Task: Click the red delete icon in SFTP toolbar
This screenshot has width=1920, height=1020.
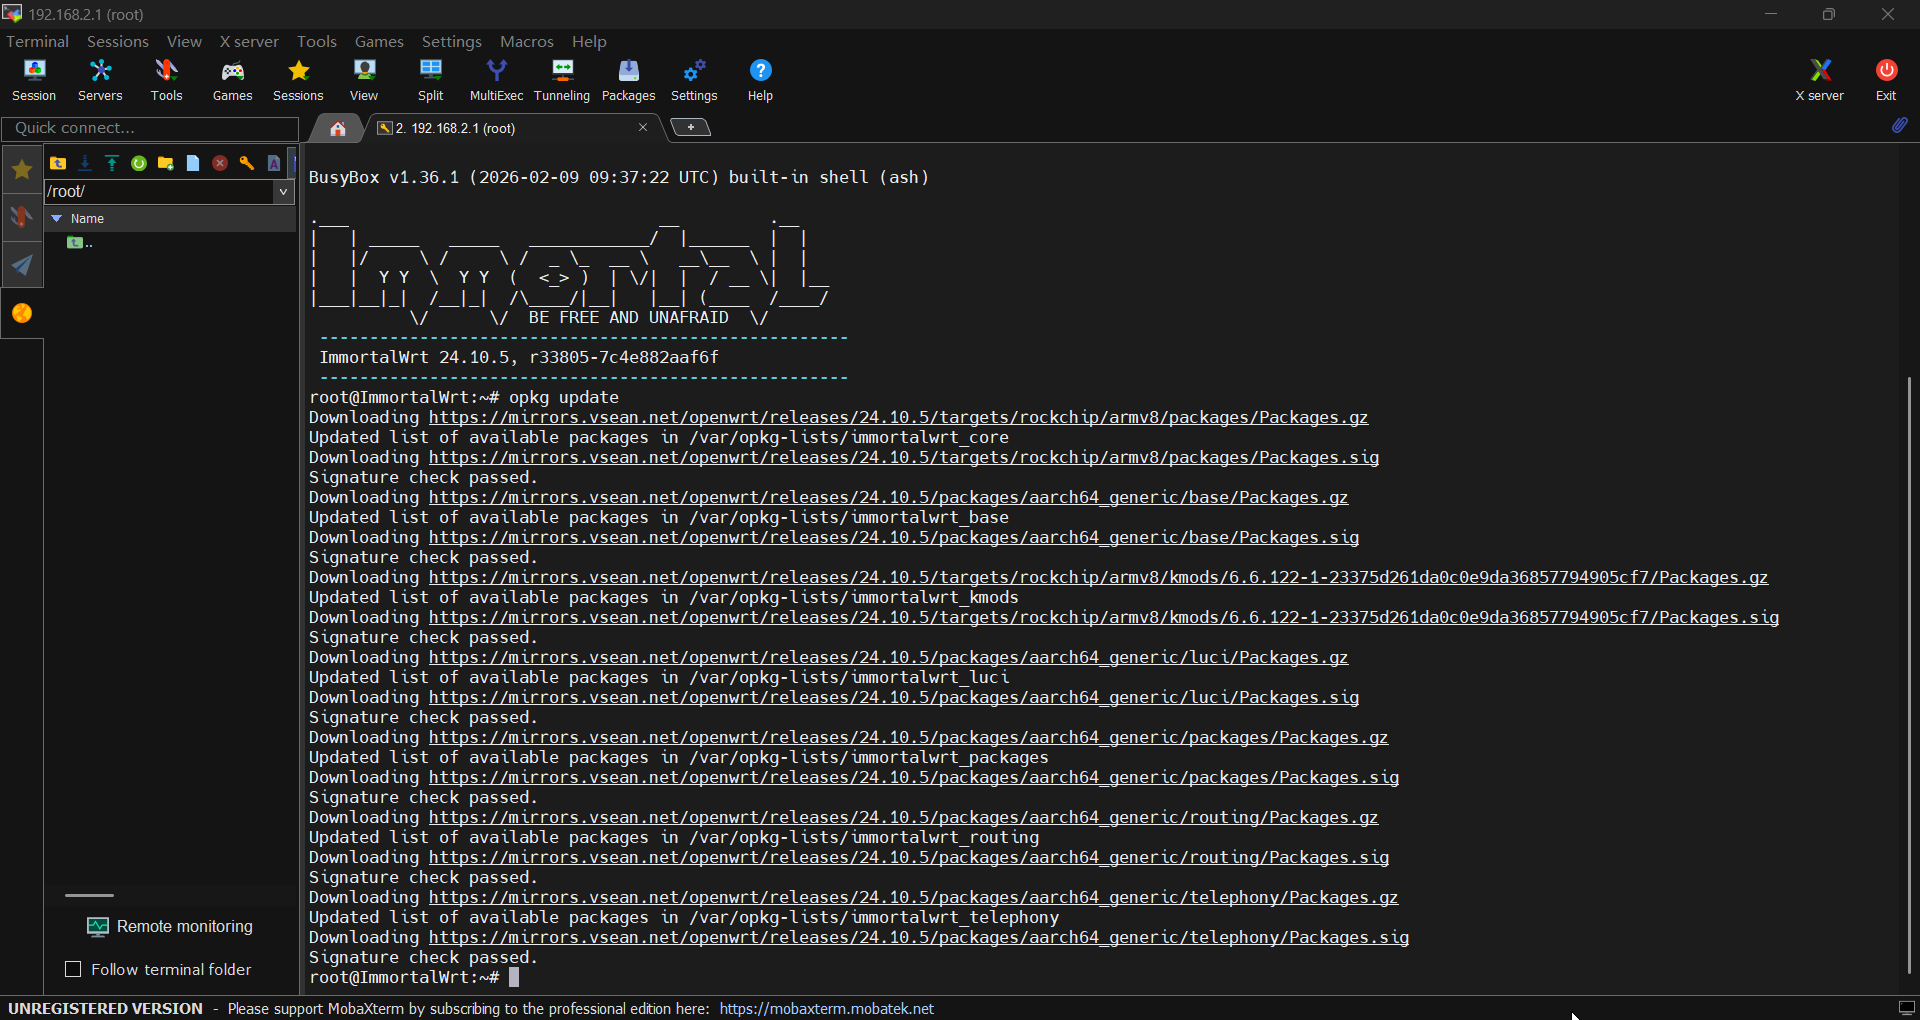Action: 220,163
